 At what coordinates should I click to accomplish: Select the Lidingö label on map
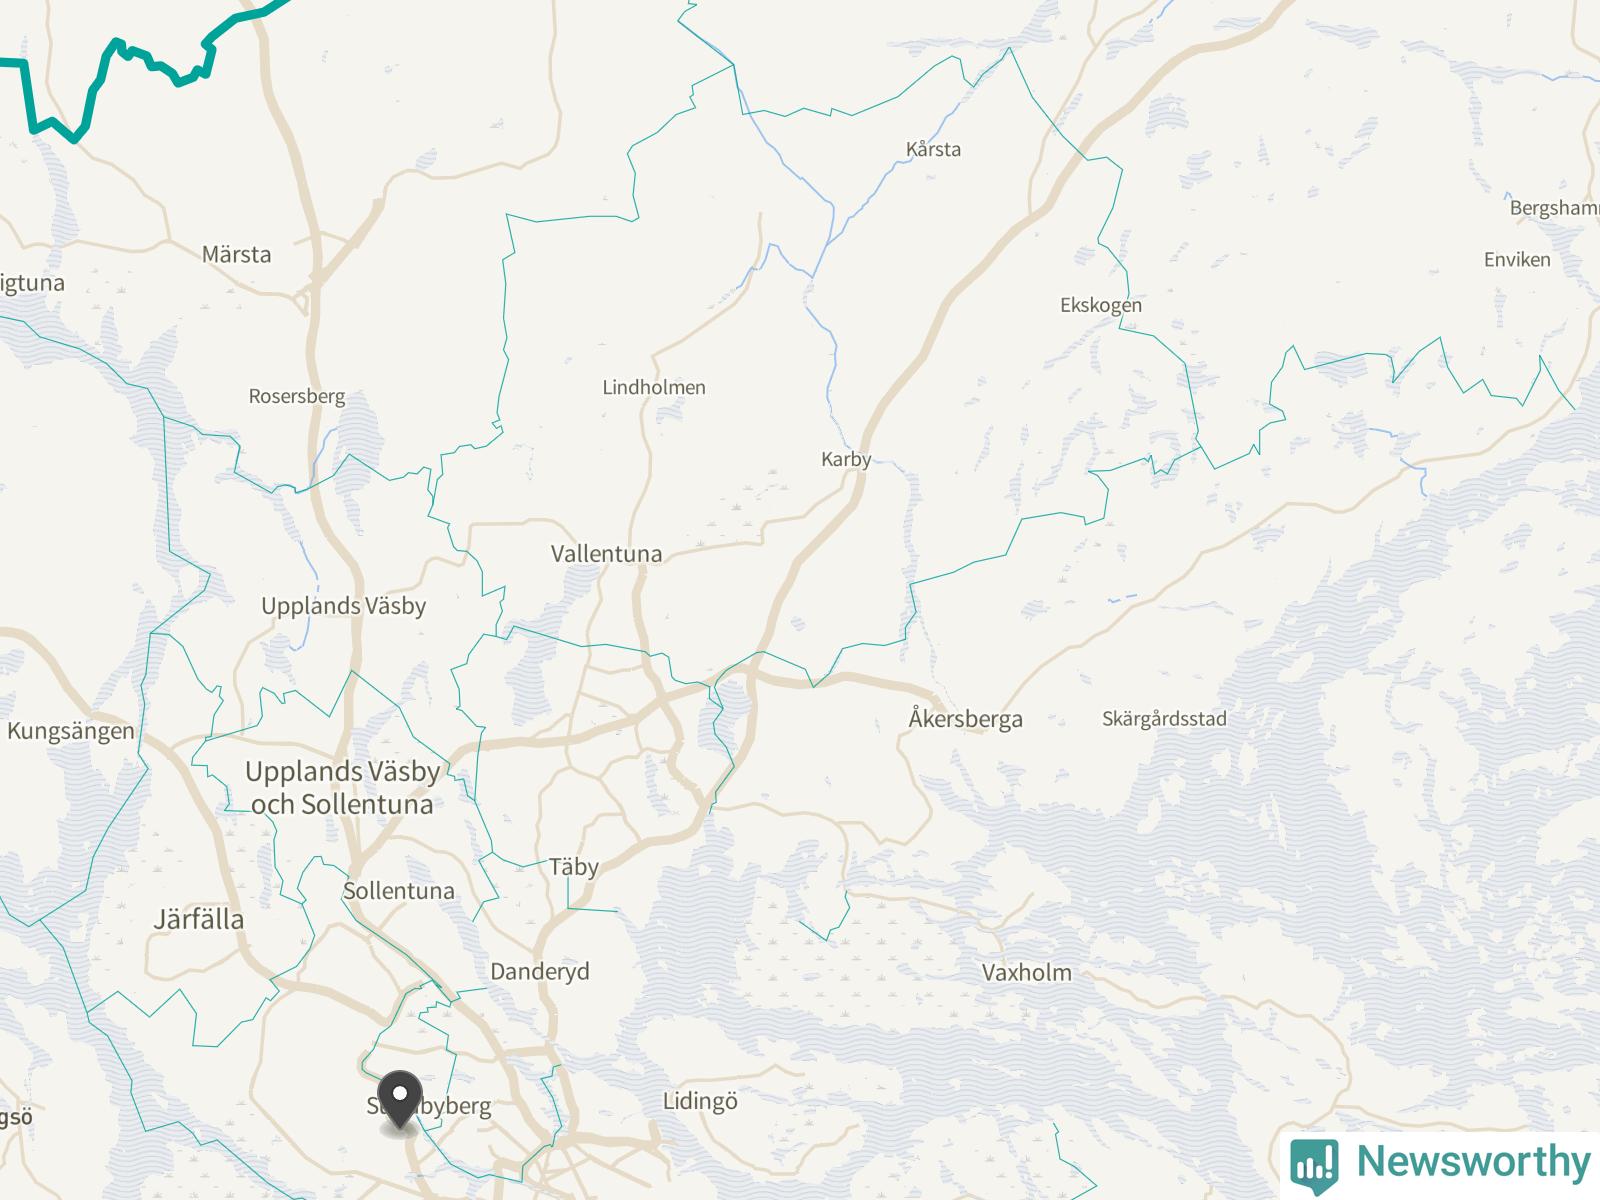click(x=700, y=1102)
